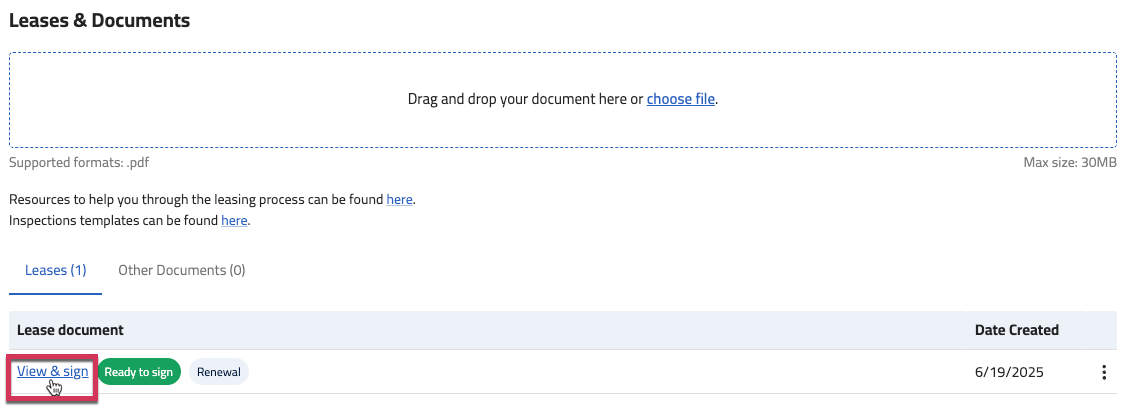Click the dashed-border document upload drop zone
Viewport: 1125px width, 406px height.
(x=562, y=100)
